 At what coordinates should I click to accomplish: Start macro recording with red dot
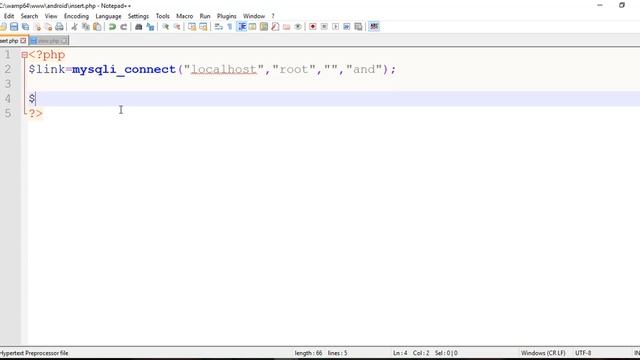click(313, 27)
